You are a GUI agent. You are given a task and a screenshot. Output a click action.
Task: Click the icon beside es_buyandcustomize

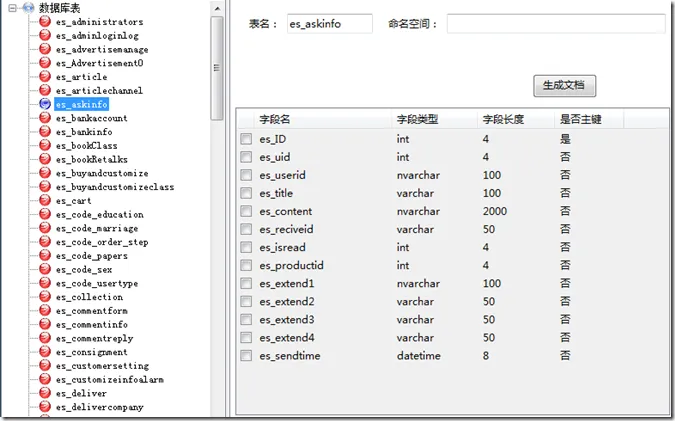pos(45,173)
